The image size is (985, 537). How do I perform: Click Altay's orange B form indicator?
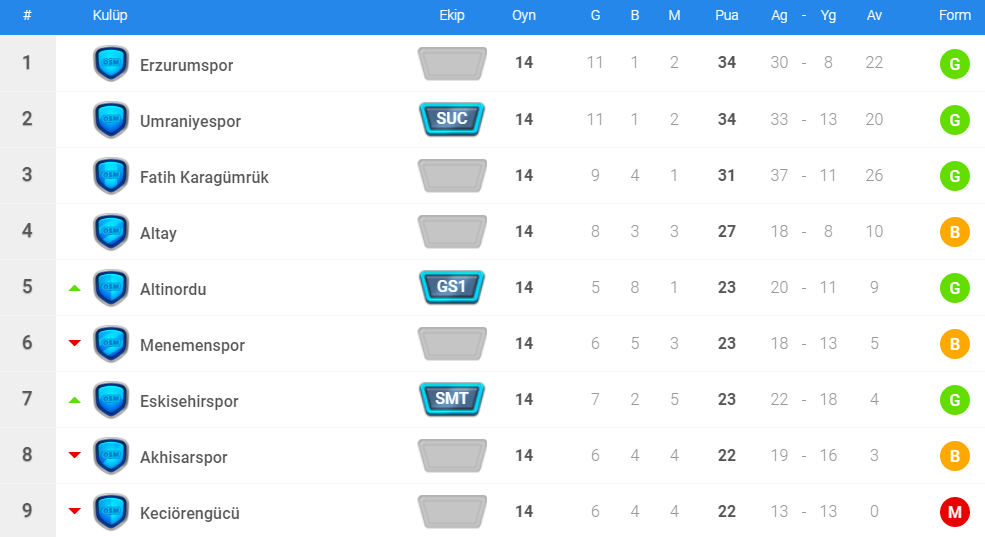955,233
